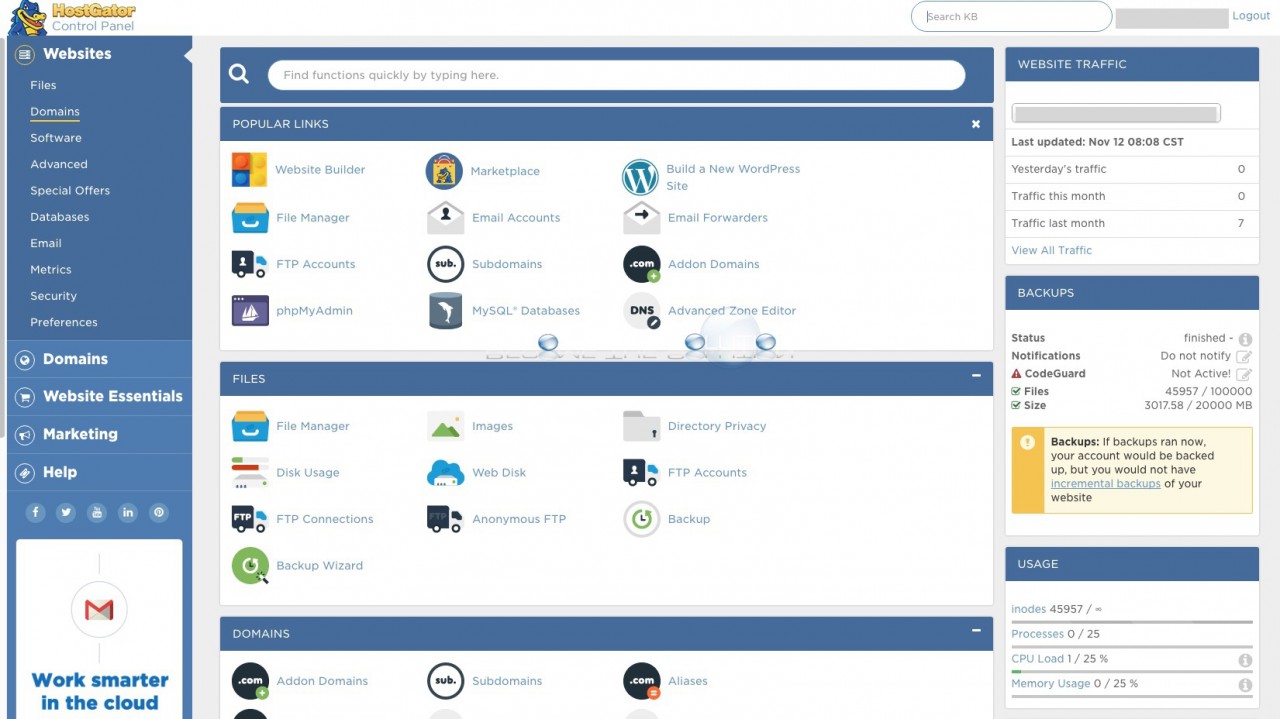The height and width of the screenshot is (719, 1280).
Task: Click the WordPress logo icon
Action: coord(640,177)
